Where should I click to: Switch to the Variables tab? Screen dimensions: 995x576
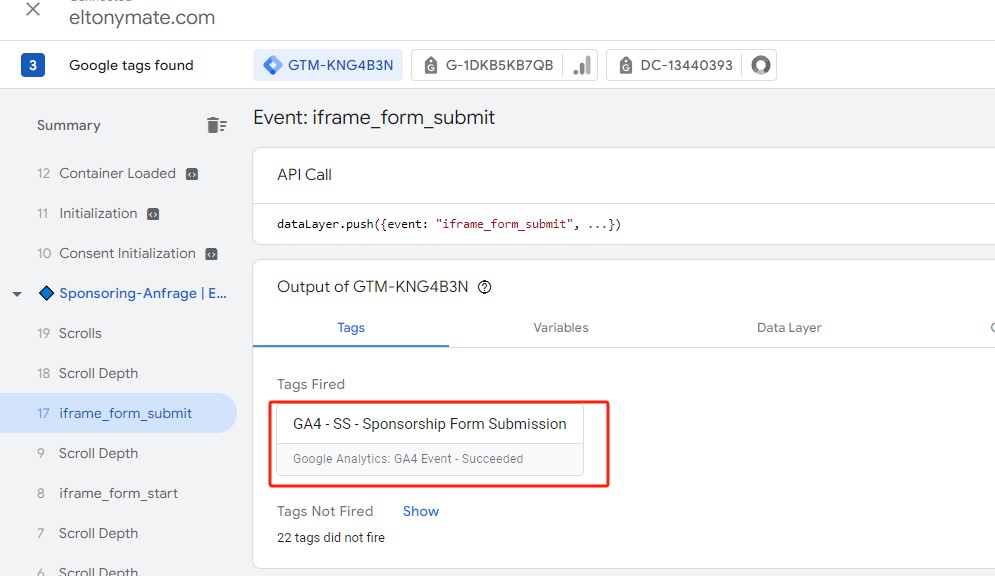[560, 327]
